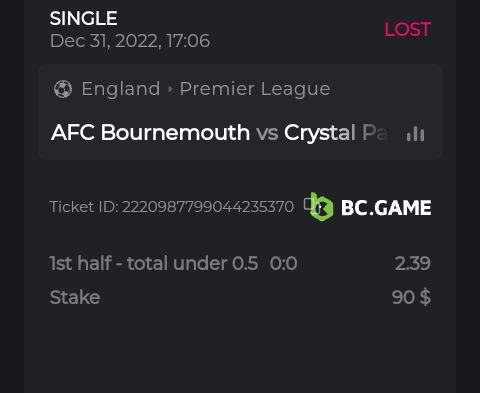Image resolution: width=480 pixels, height=393 pixels.
Task: Click the LOST status label
Action: [x=408, y=29]
